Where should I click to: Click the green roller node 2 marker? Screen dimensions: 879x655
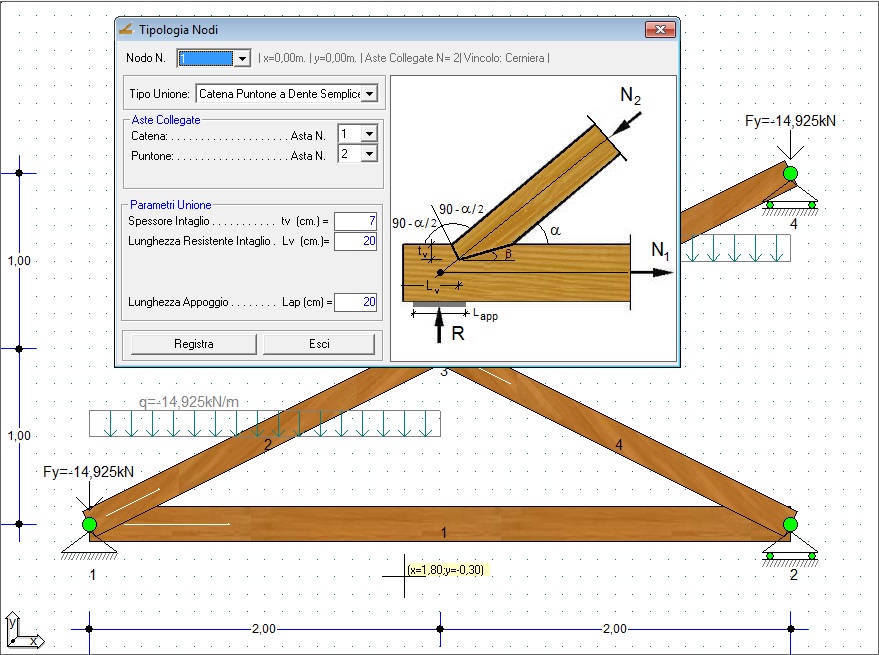point(790,524)
